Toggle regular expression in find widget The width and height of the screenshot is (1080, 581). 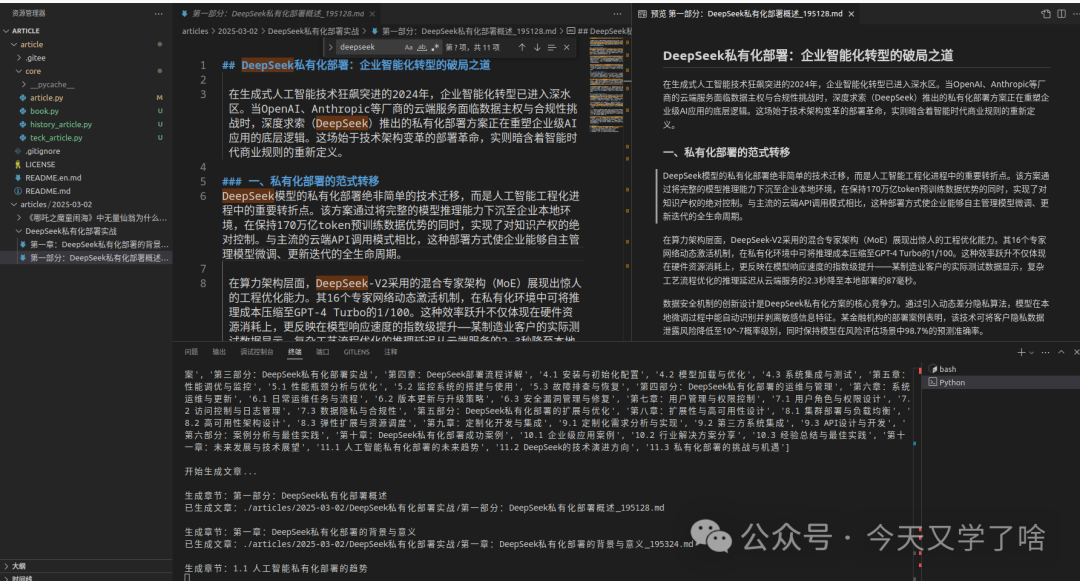point(435,47)
